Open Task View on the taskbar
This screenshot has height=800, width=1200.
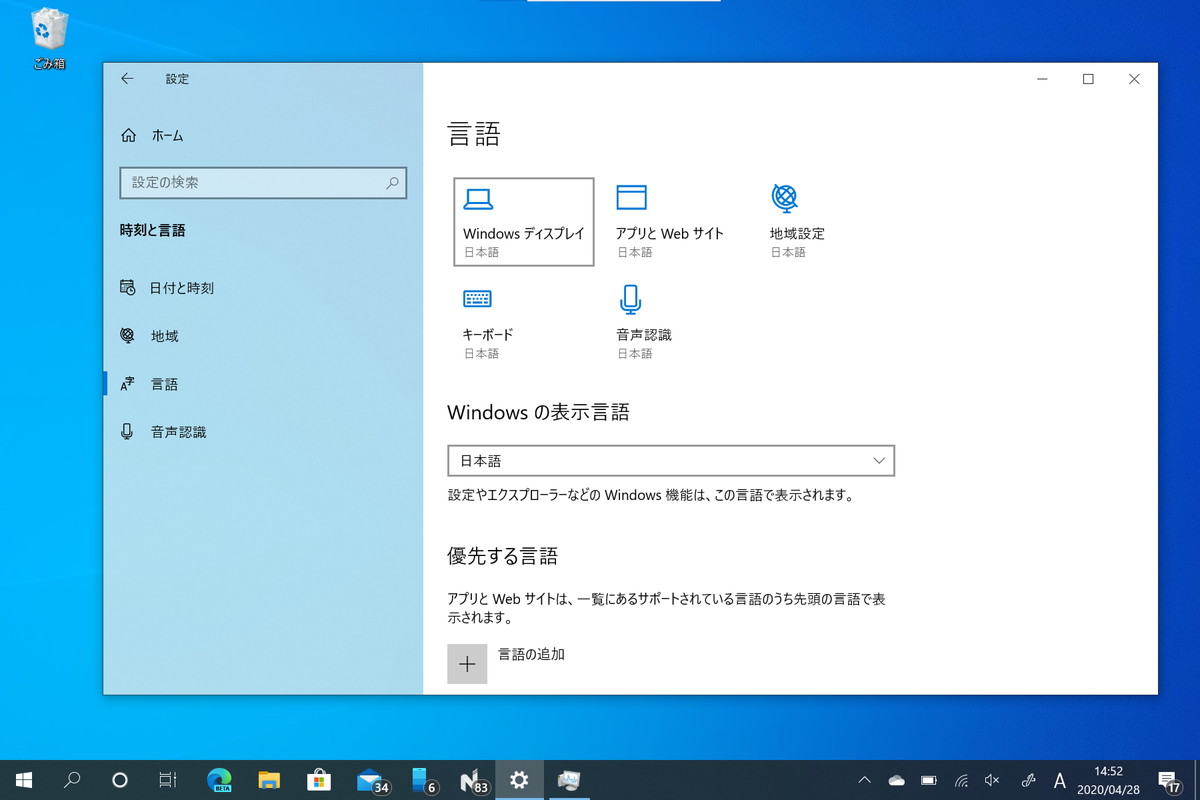pos(168,780)
